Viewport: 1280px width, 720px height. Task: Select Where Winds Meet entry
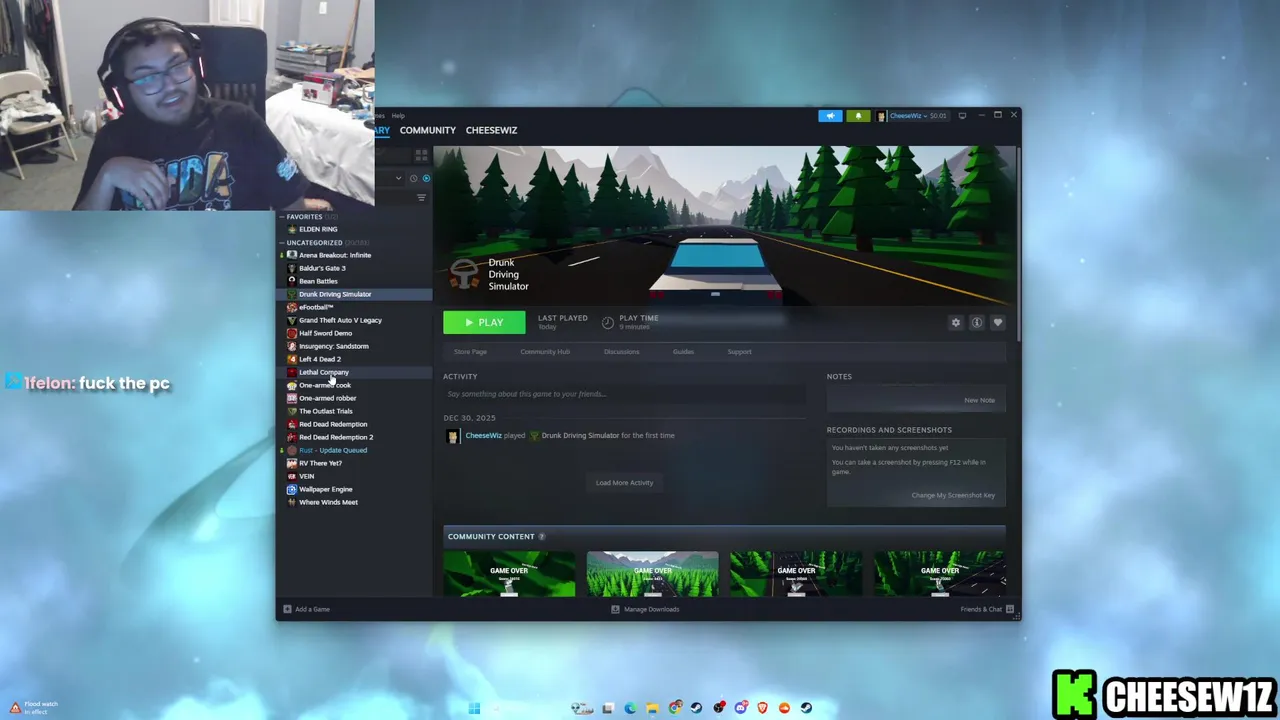(x=354, y=502)
